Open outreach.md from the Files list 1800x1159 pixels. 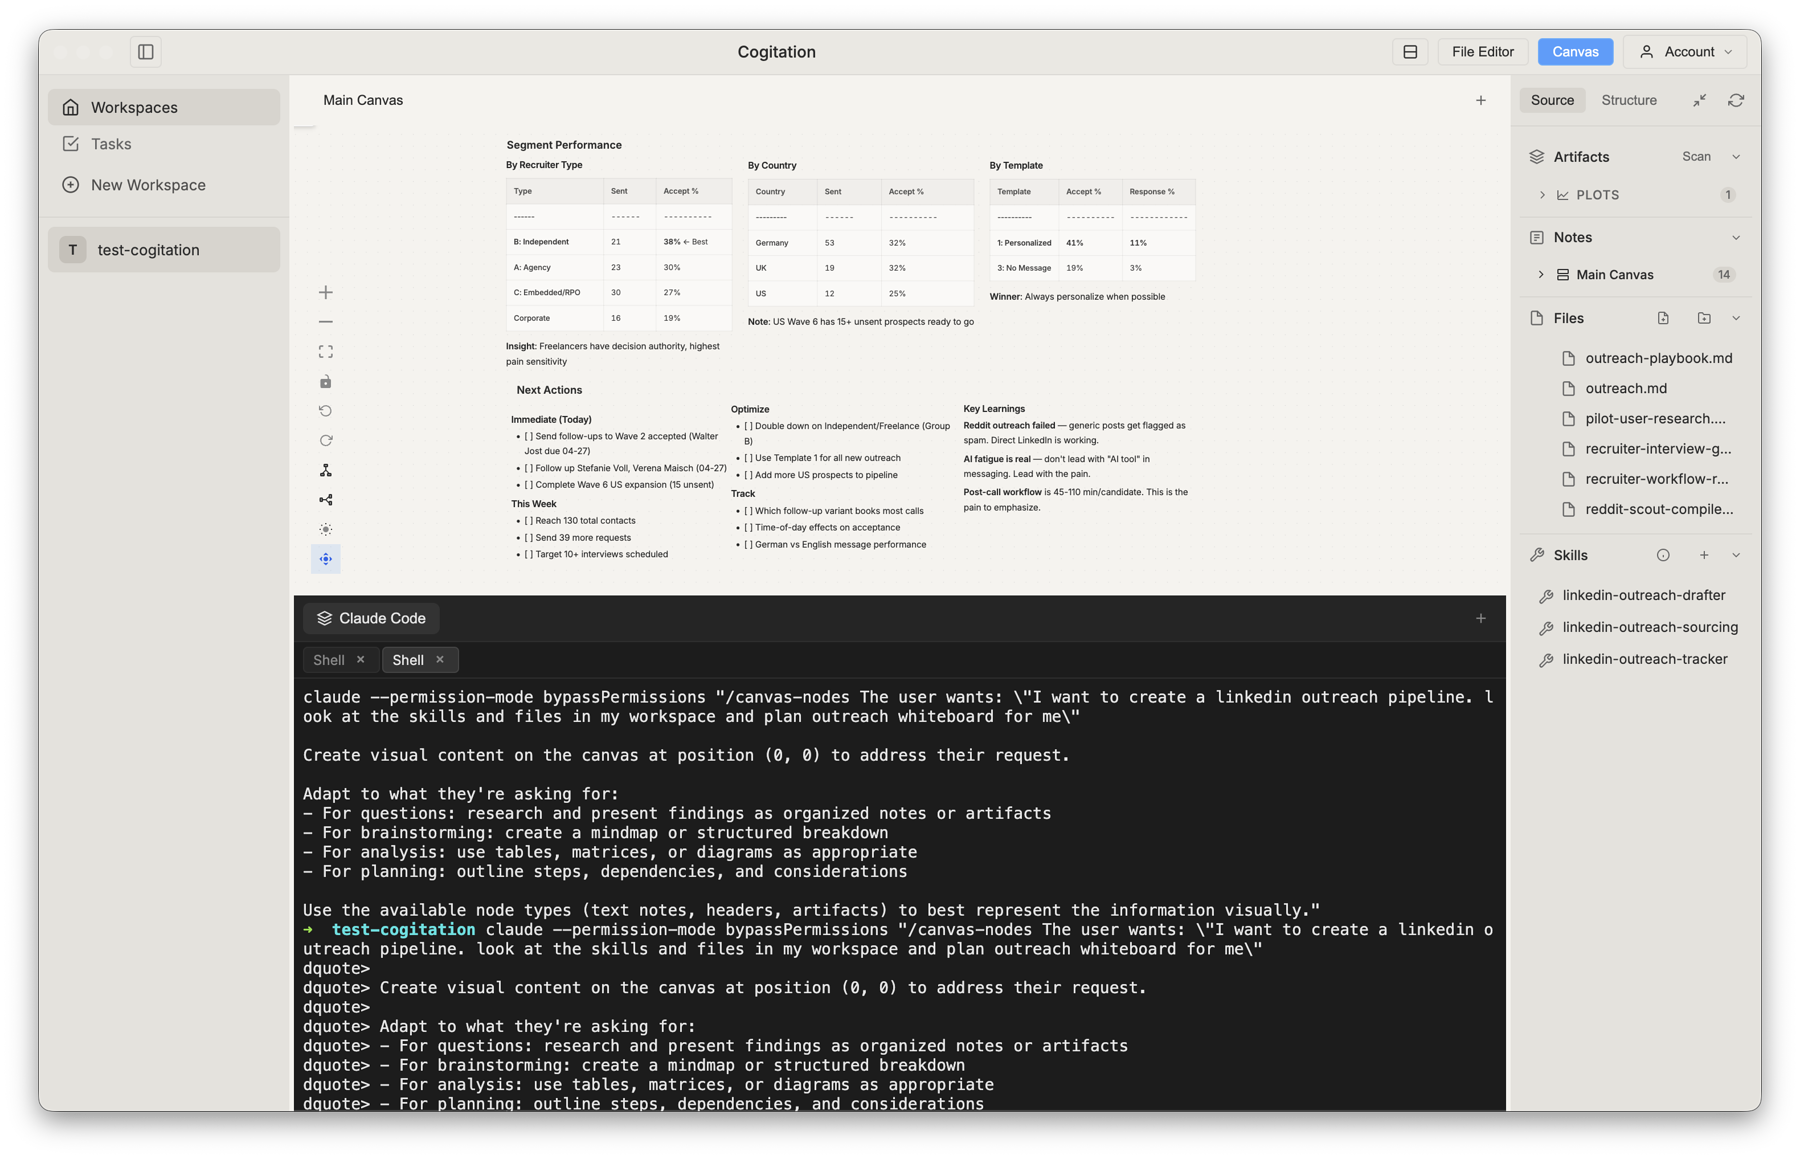tap(1625, 388)
